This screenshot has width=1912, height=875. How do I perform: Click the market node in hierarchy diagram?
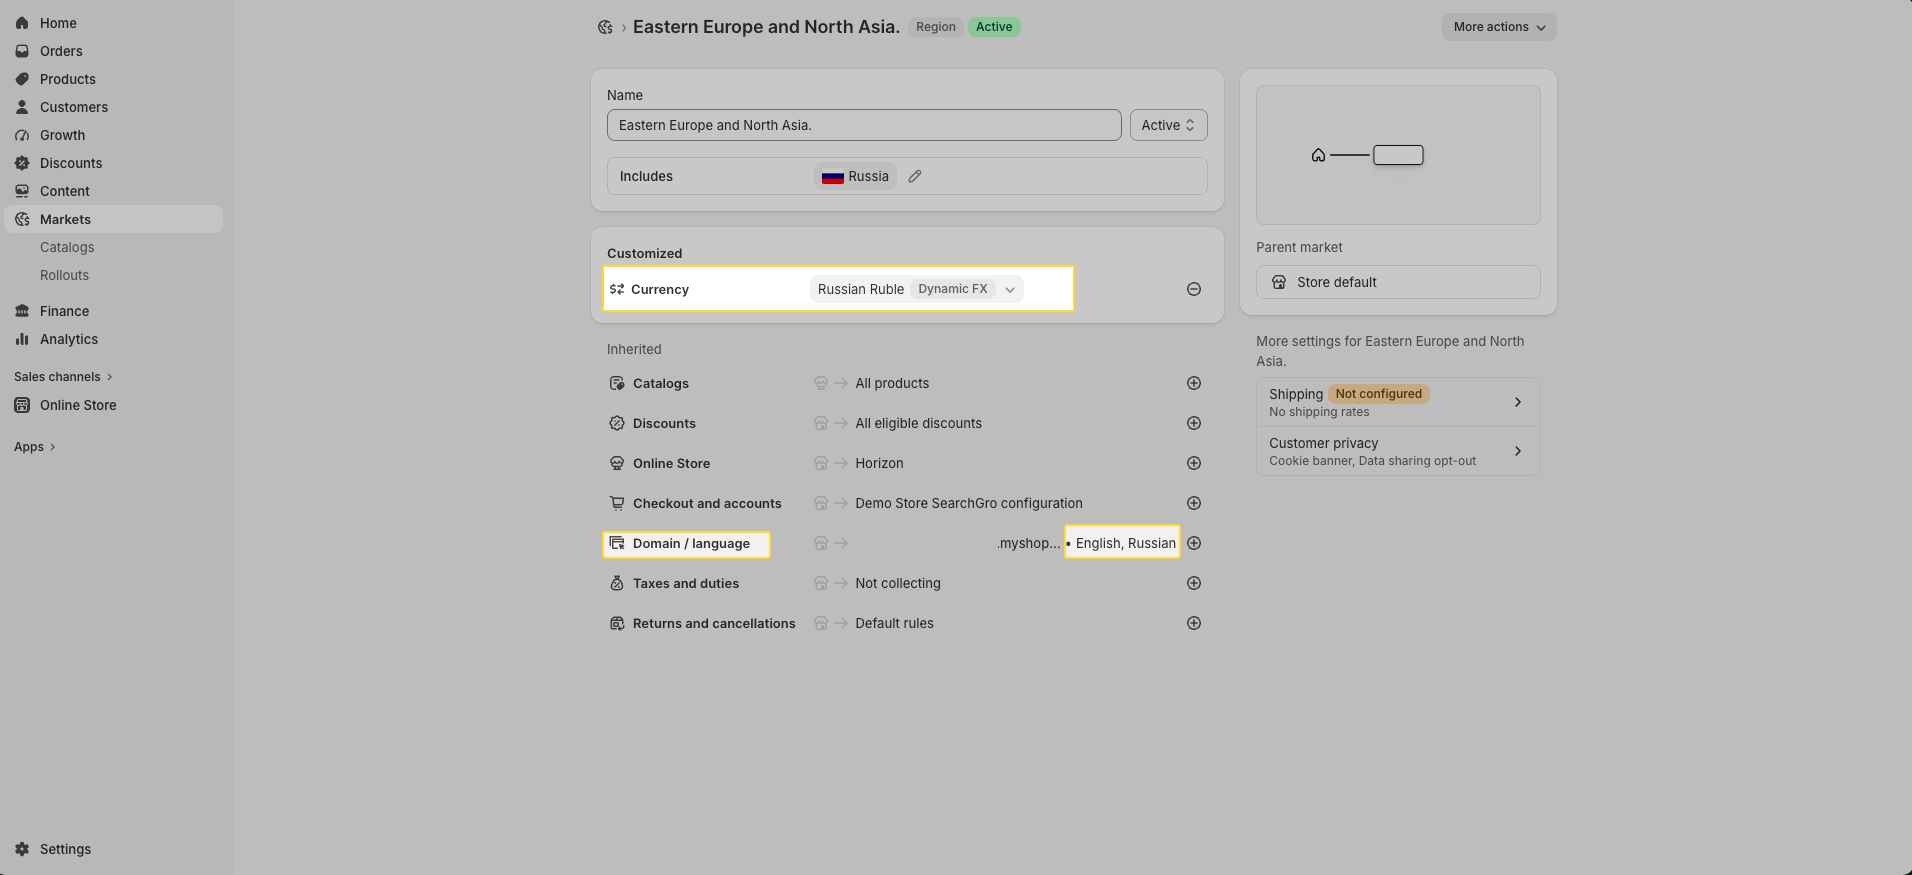point(1398,155)
